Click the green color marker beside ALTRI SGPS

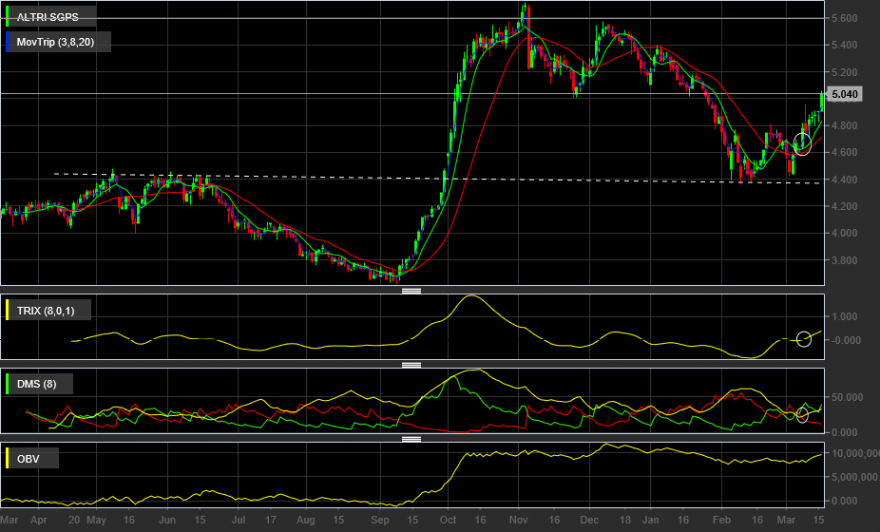point(7,17)
